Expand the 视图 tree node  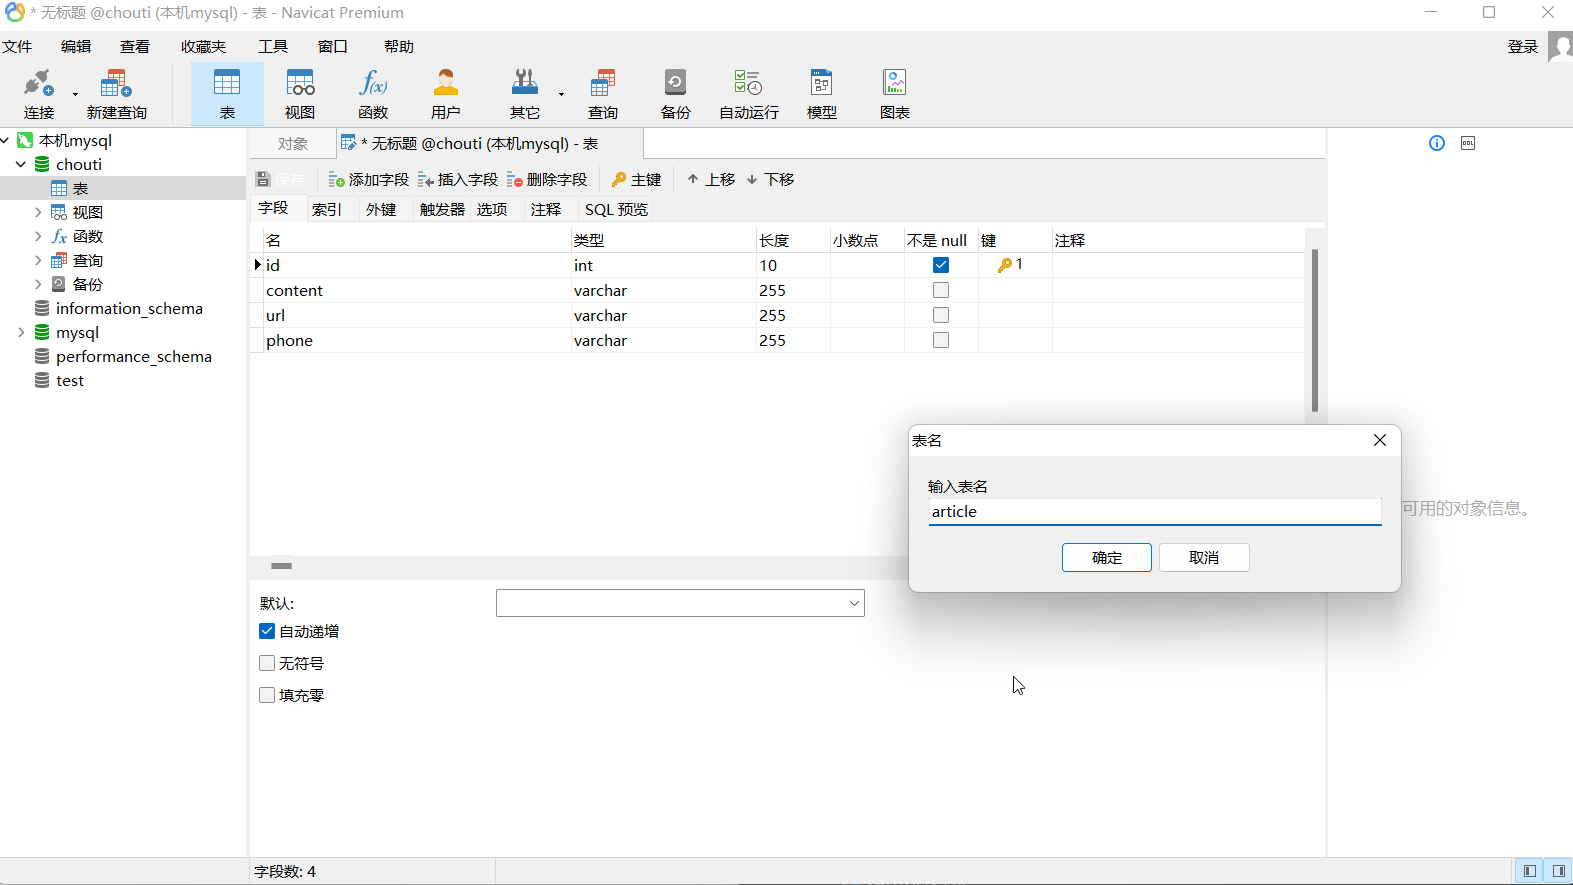(38, 212)
